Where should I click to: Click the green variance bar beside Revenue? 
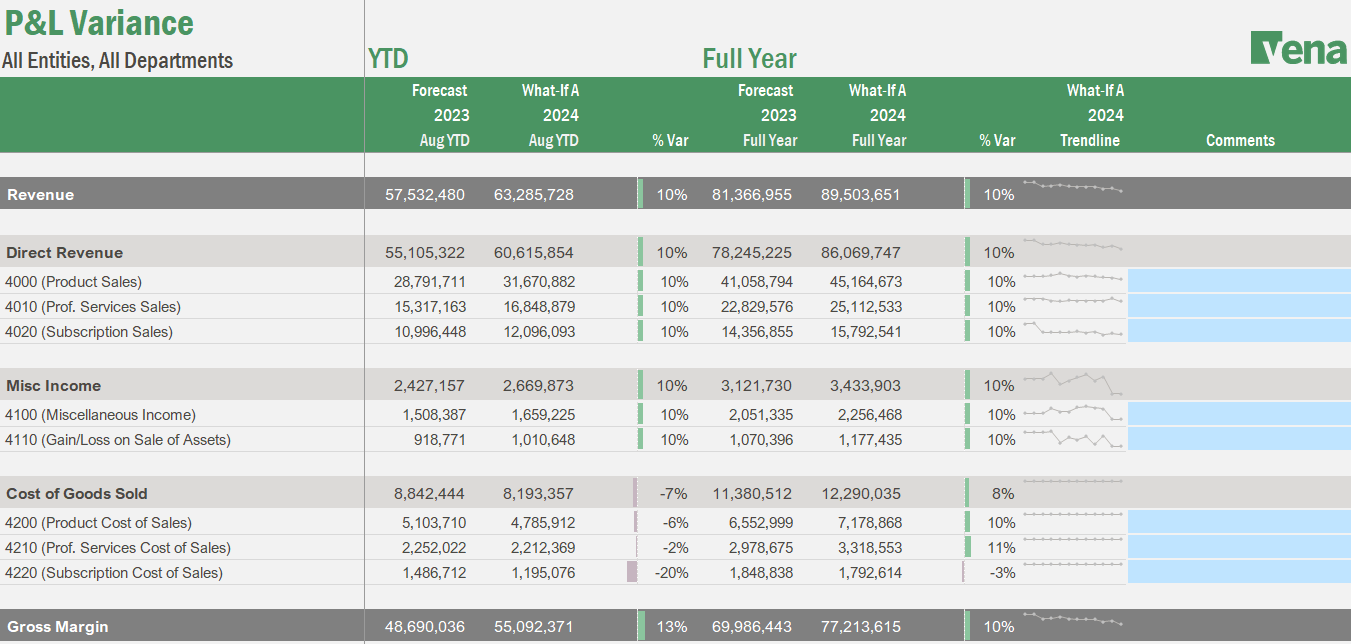tap(640, 193)
